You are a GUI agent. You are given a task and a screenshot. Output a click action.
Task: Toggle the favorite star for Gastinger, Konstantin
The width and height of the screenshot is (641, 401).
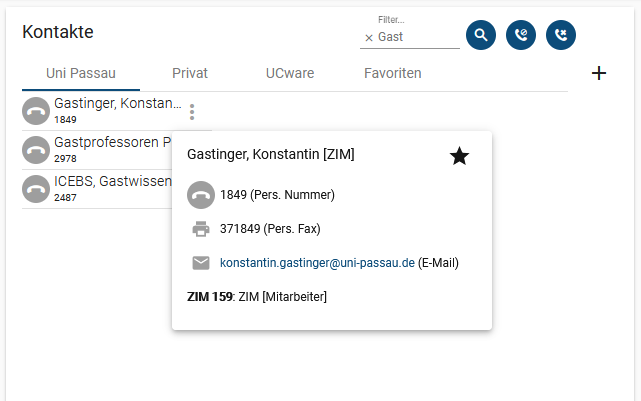click(459, 156)
